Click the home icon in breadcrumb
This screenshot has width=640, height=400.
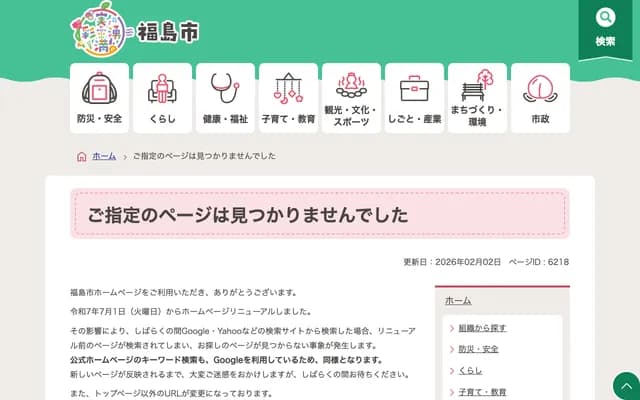82,156
